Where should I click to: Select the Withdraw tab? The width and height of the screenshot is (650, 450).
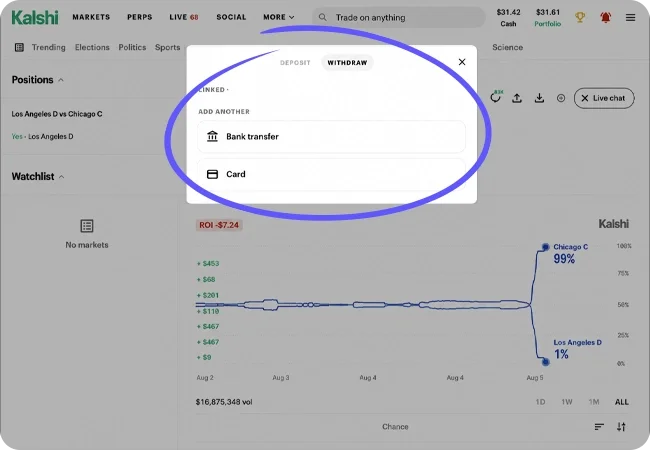(x=347, y=63)
